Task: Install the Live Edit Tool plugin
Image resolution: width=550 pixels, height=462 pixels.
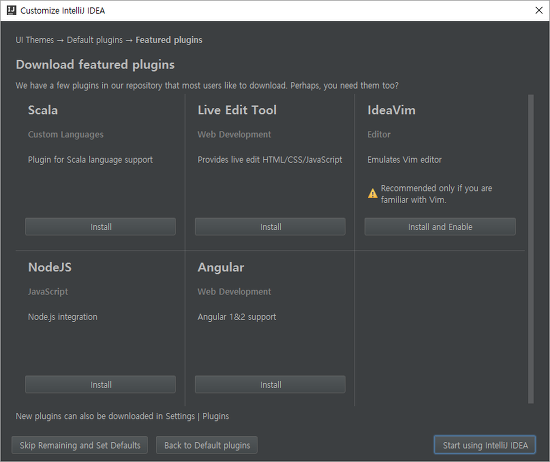Action: (270, 227)
